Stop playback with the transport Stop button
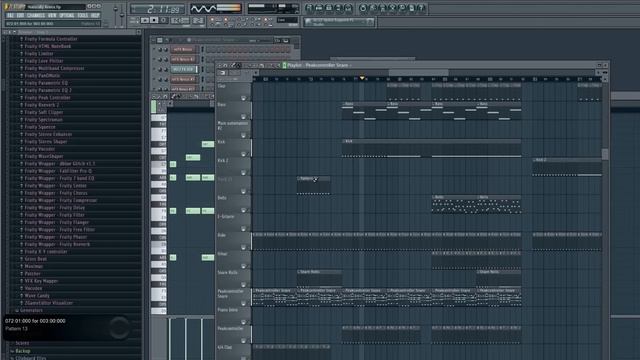This screenshot has height=360, width=640. pyautogui.click(x=154, y=20)
